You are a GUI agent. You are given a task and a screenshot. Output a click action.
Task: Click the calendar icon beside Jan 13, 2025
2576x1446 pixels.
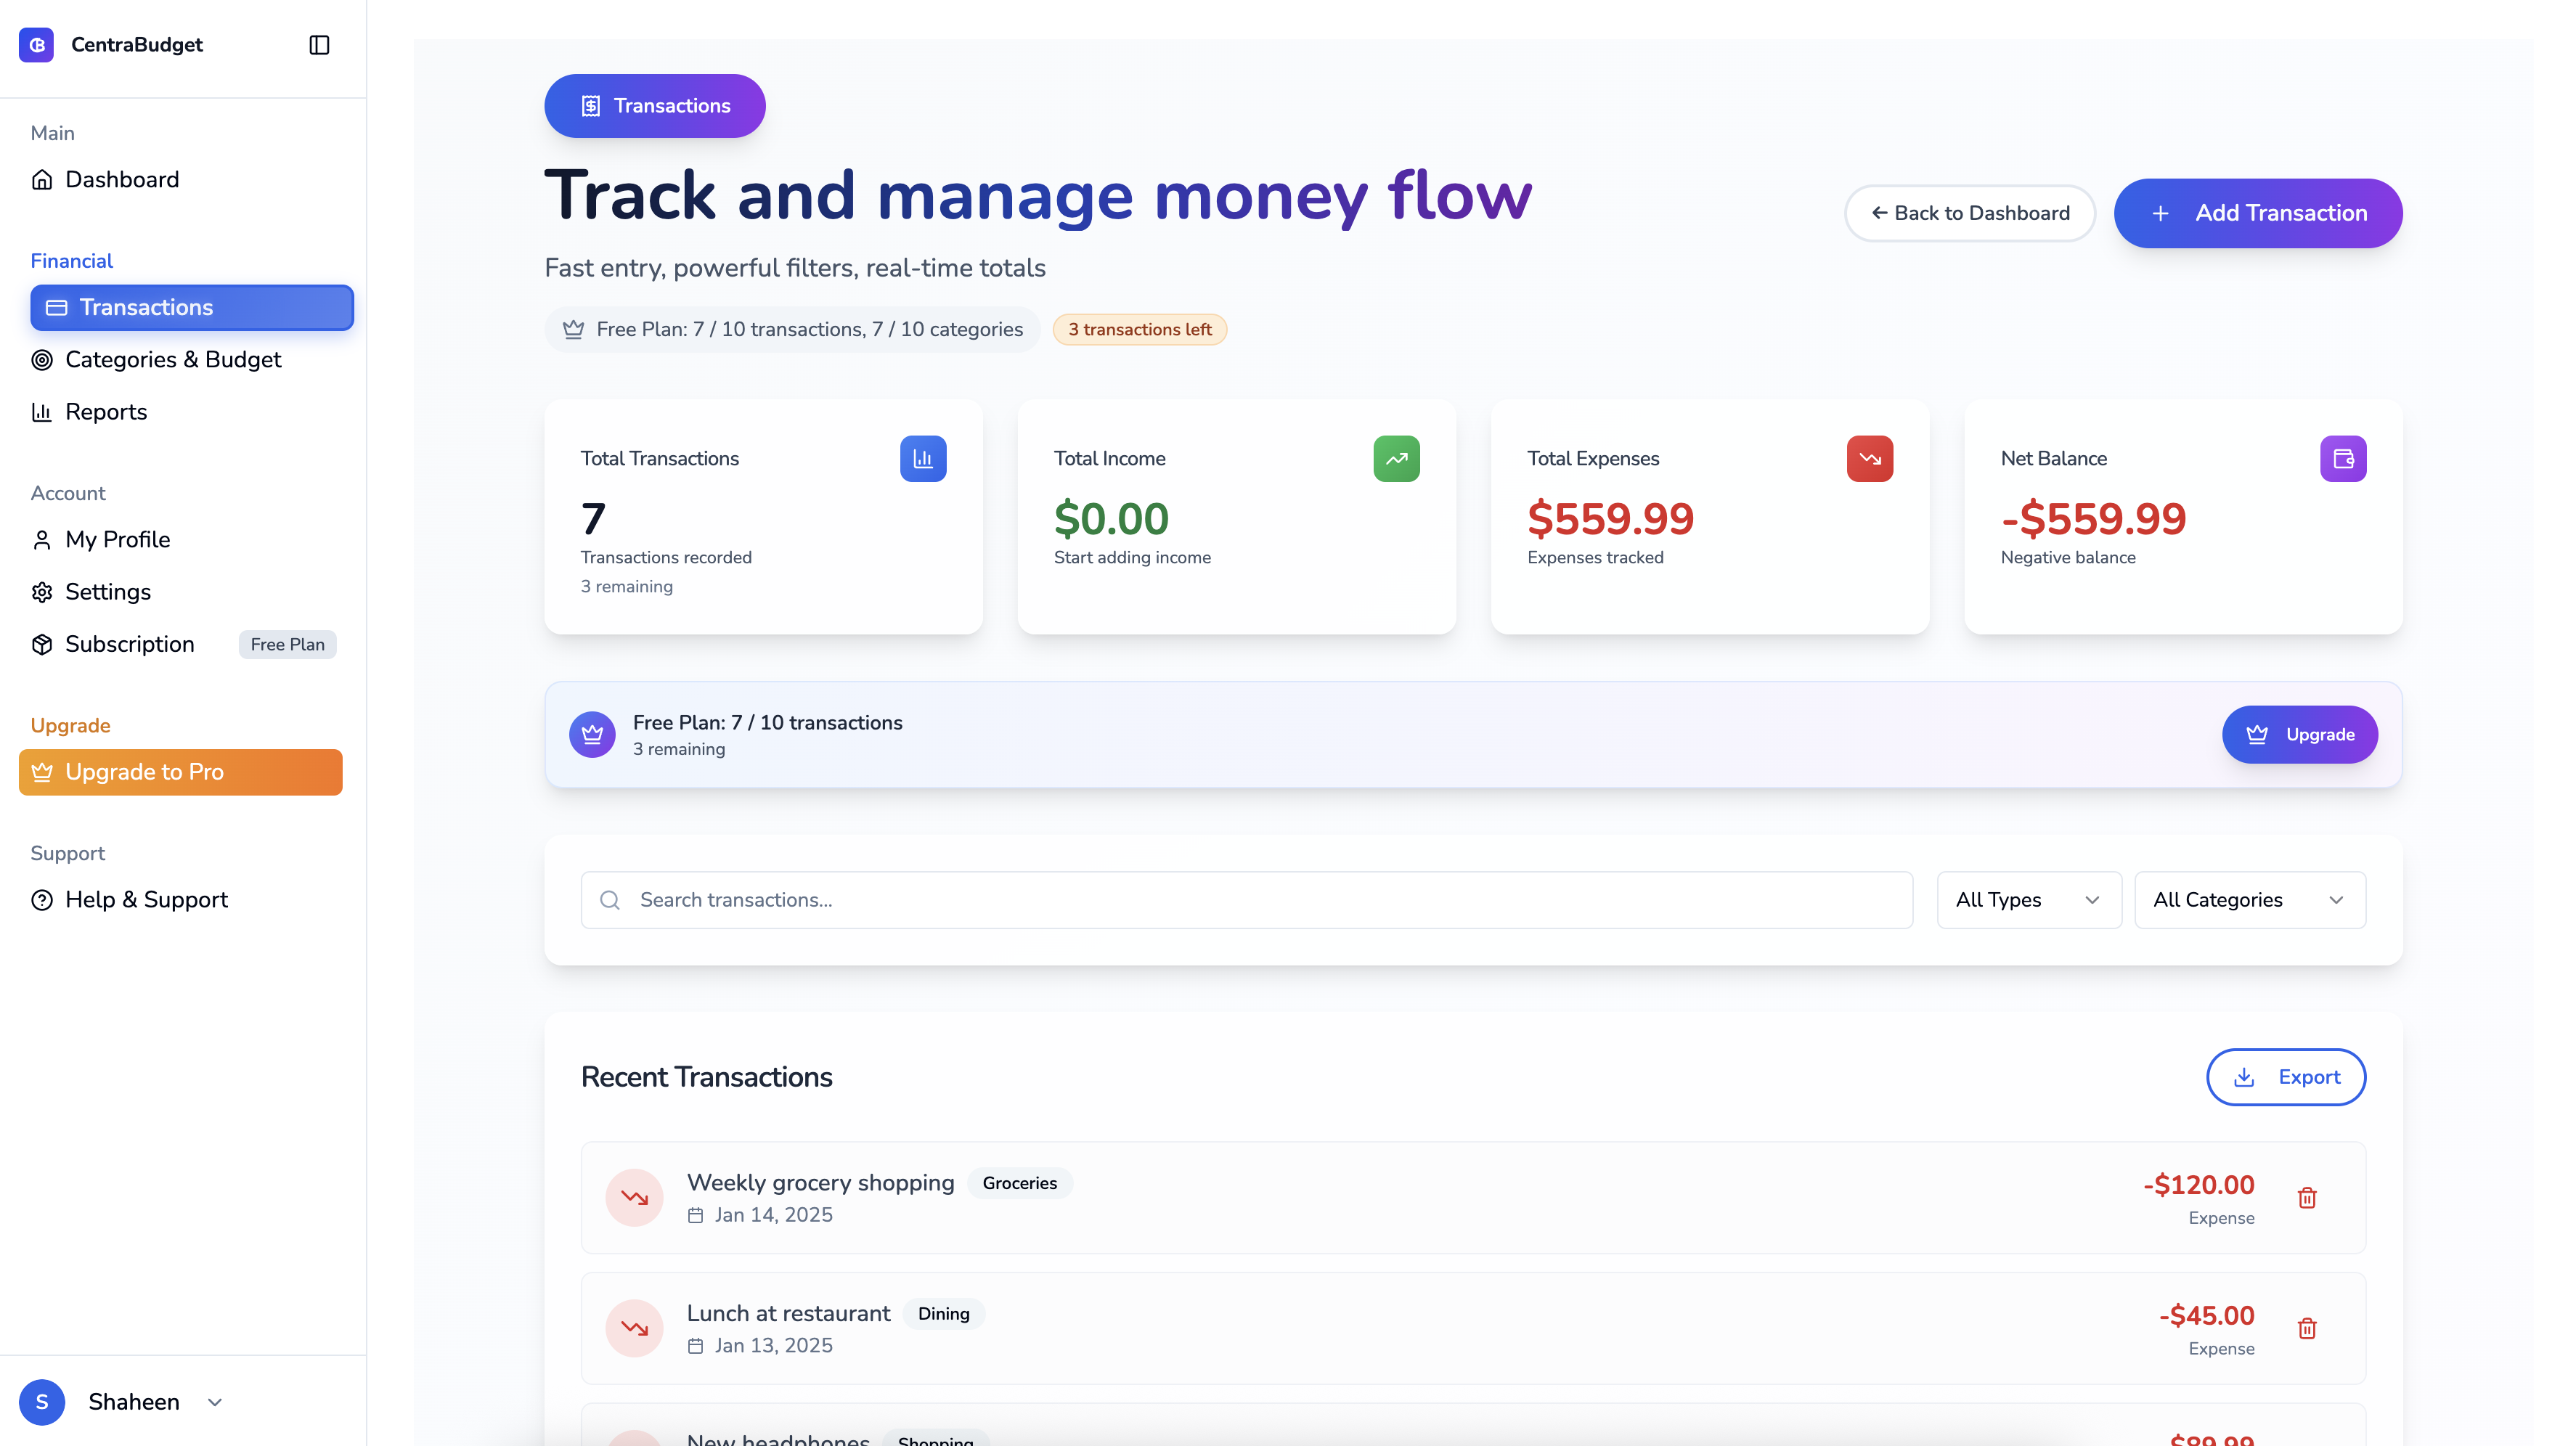[696, 1346]
